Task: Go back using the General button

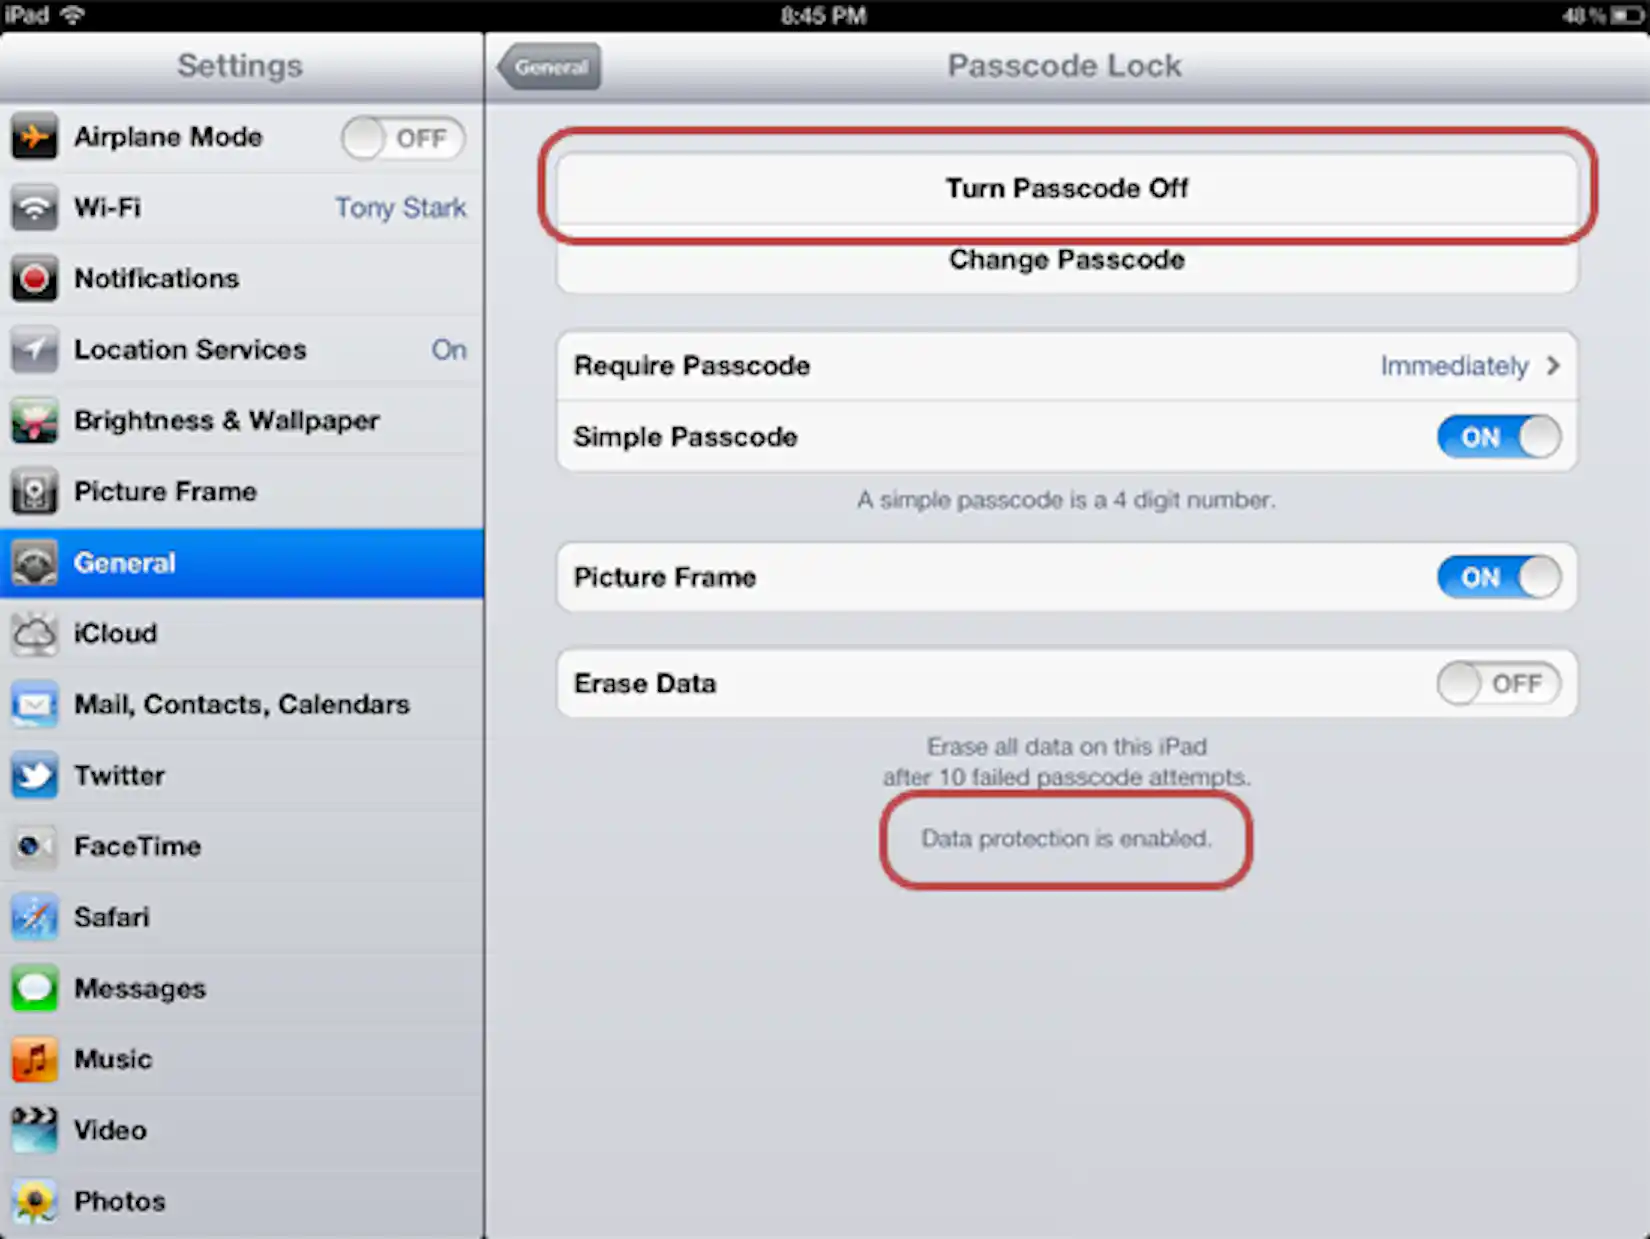Action: pos(550,67)
